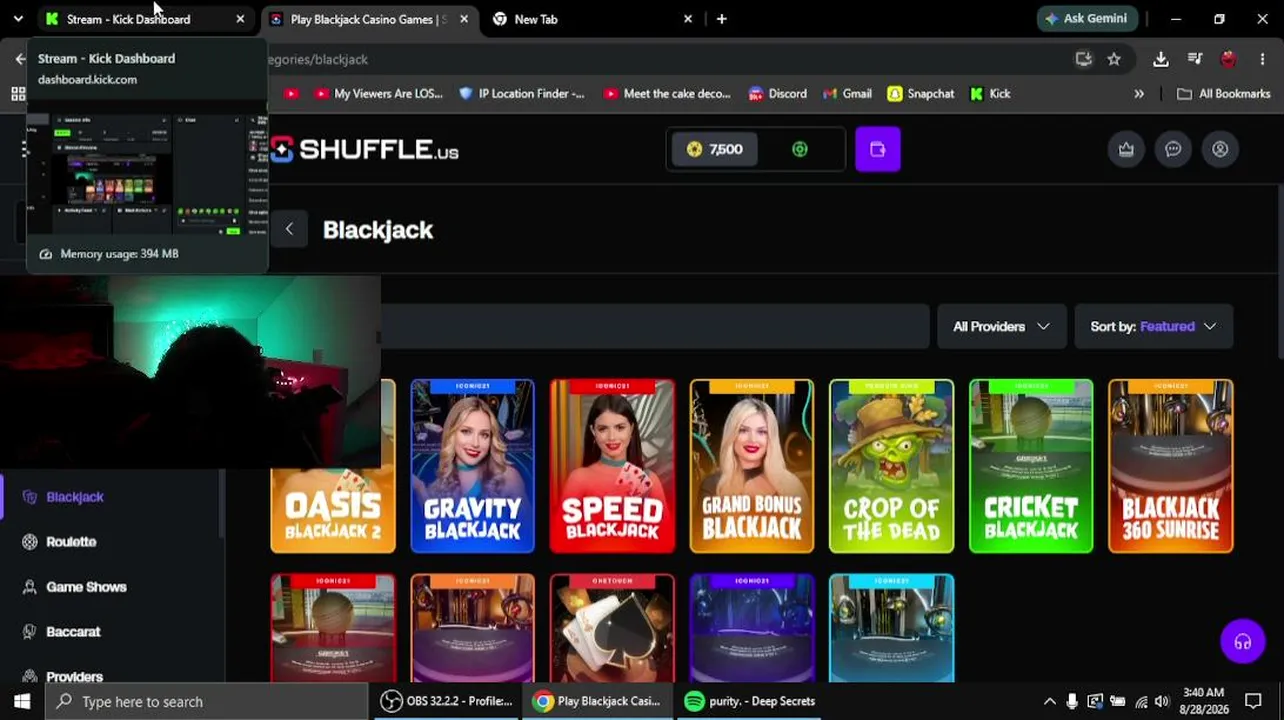Click the install app icon in address bar
The image size is (1284, 720).
point(1083,59)
